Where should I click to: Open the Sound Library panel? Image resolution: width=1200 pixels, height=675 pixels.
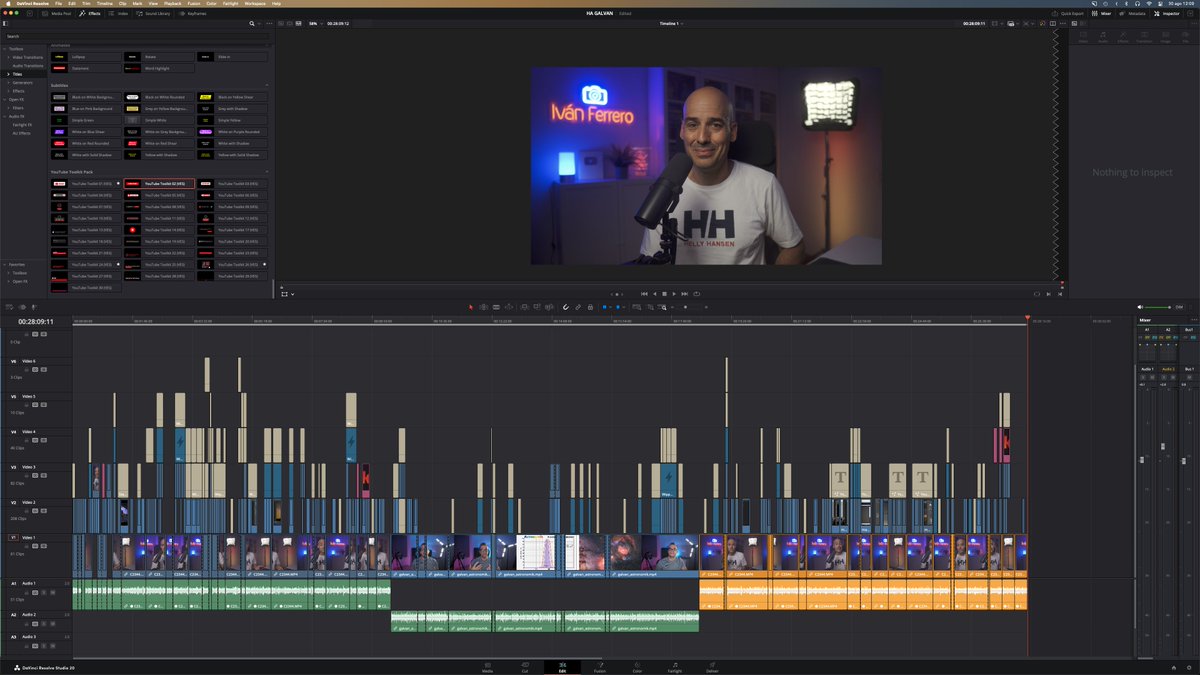(x=160, y=14)
